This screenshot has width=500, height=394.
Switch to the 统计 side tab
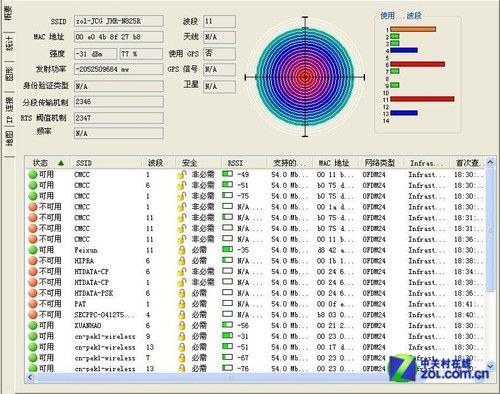click(9, 43)
